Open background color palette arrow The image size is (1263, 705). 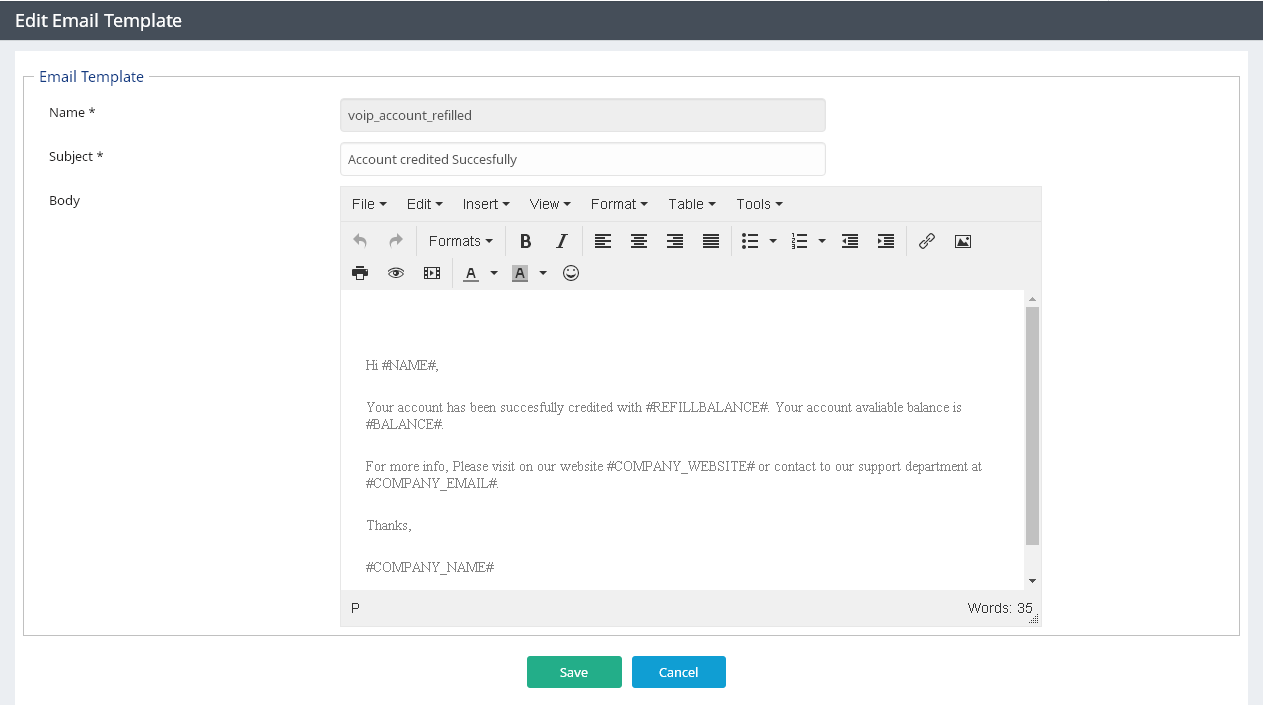coord(543,273)
